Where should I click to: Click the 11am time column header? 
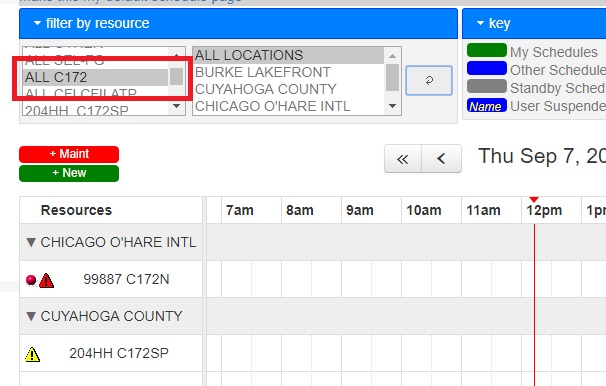coord(483,211)
